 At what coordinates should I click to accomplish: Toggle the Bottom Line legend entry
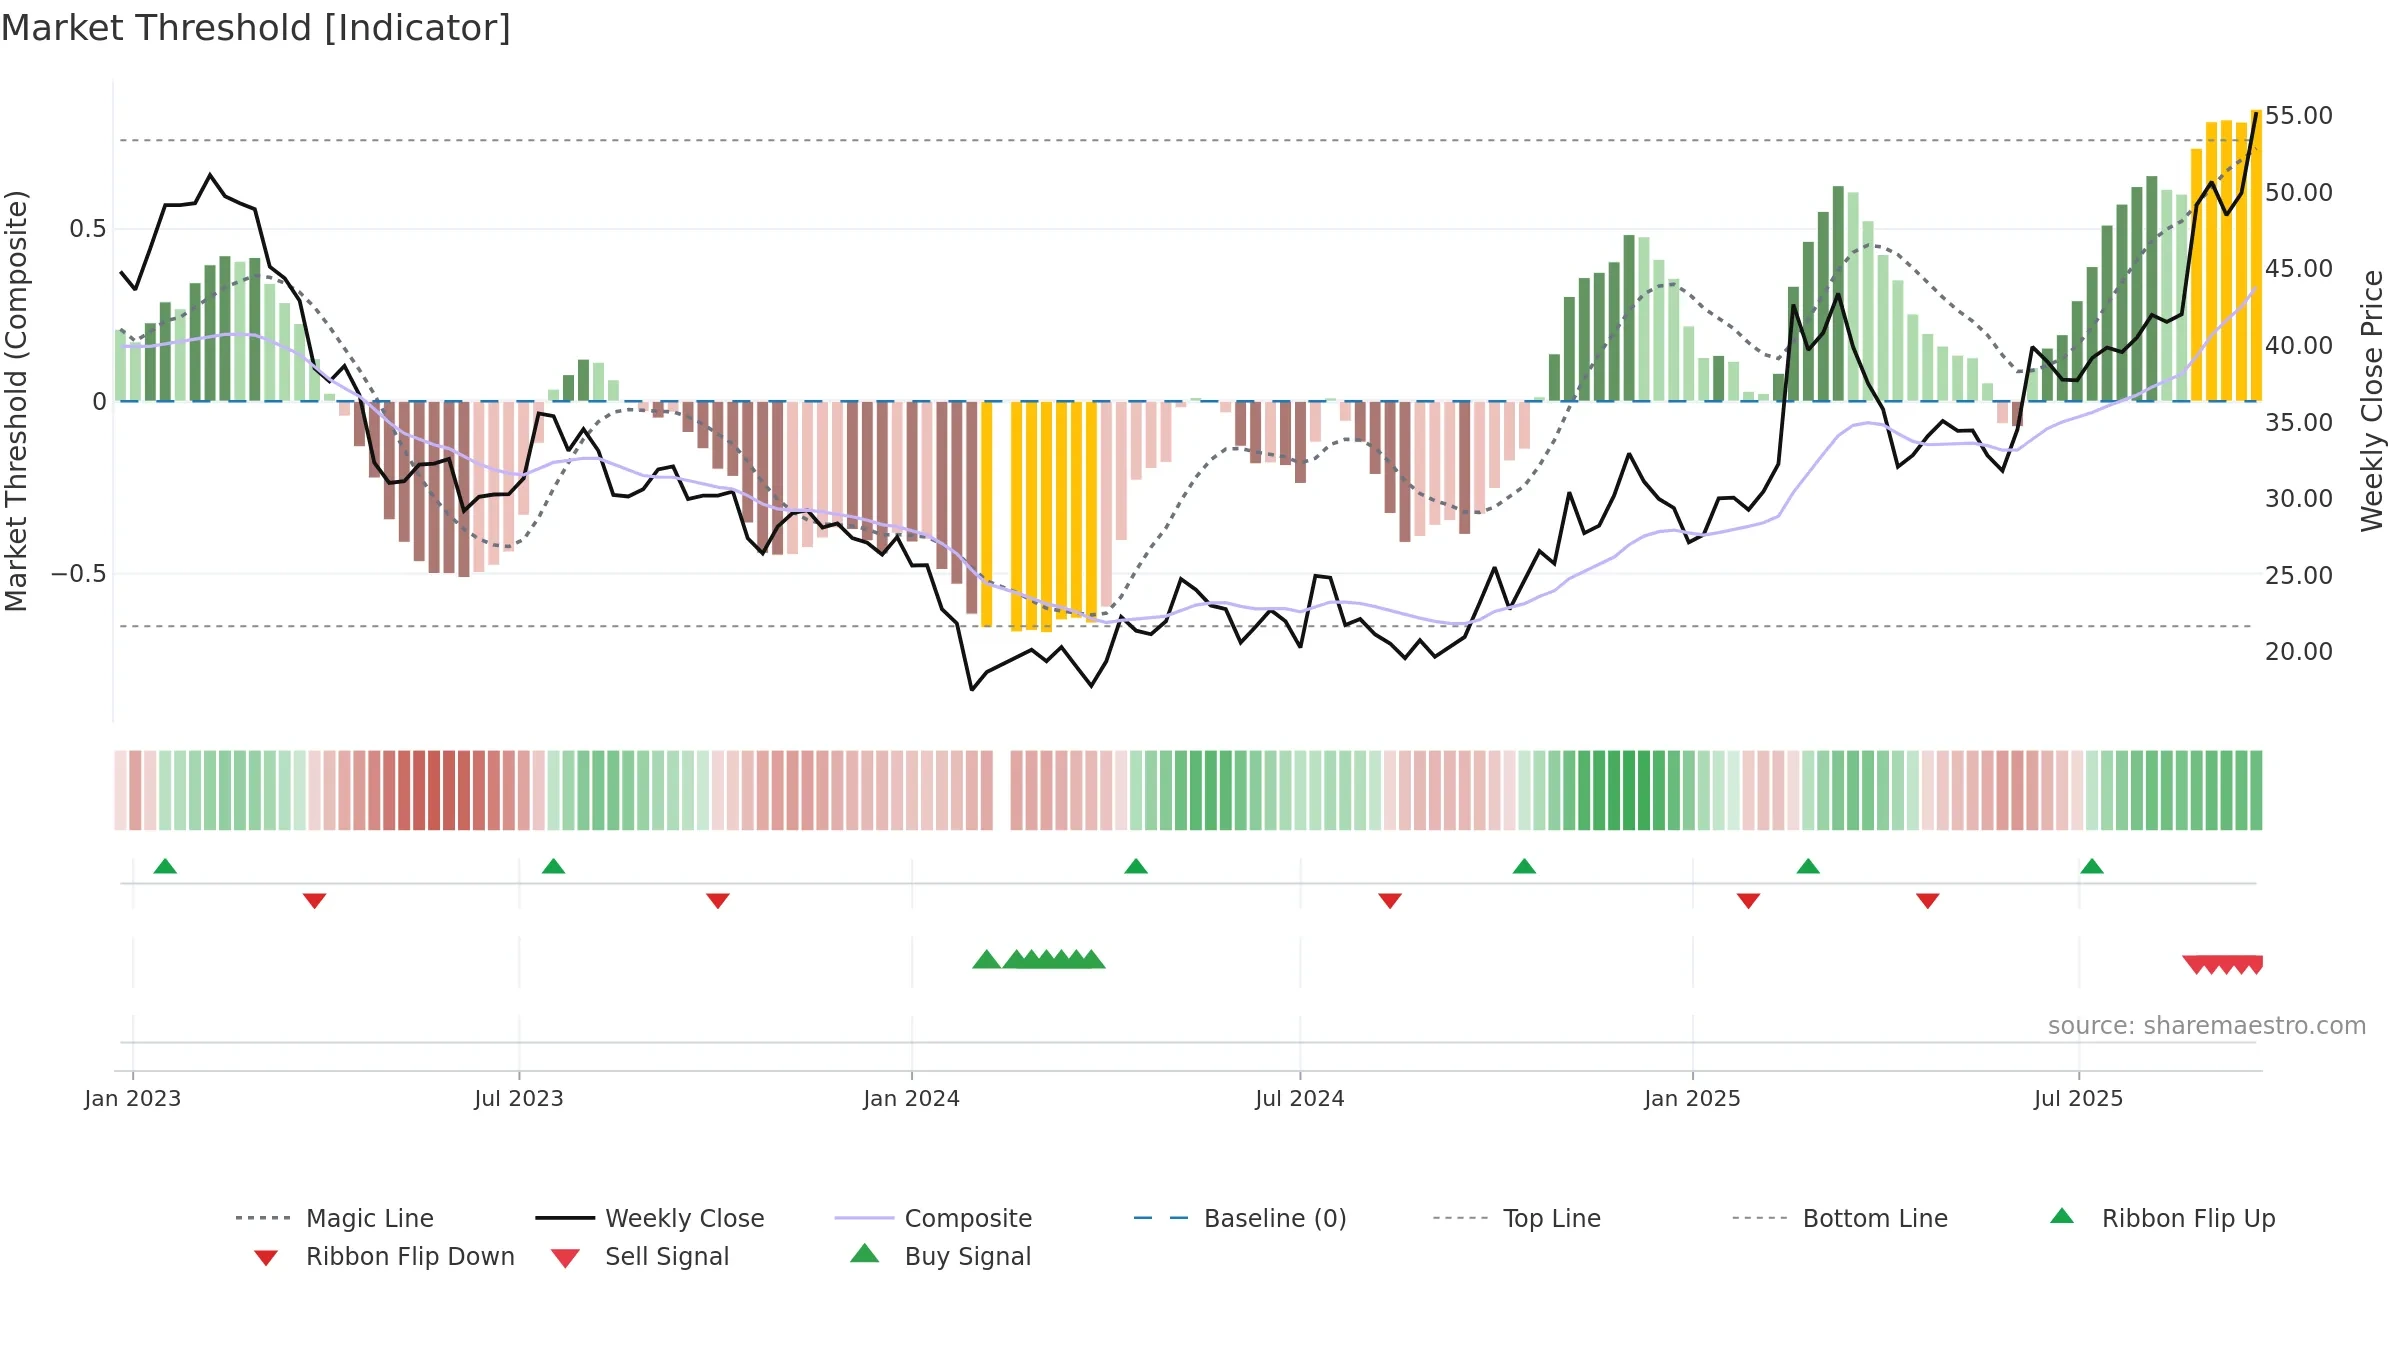point(1840,1218)
